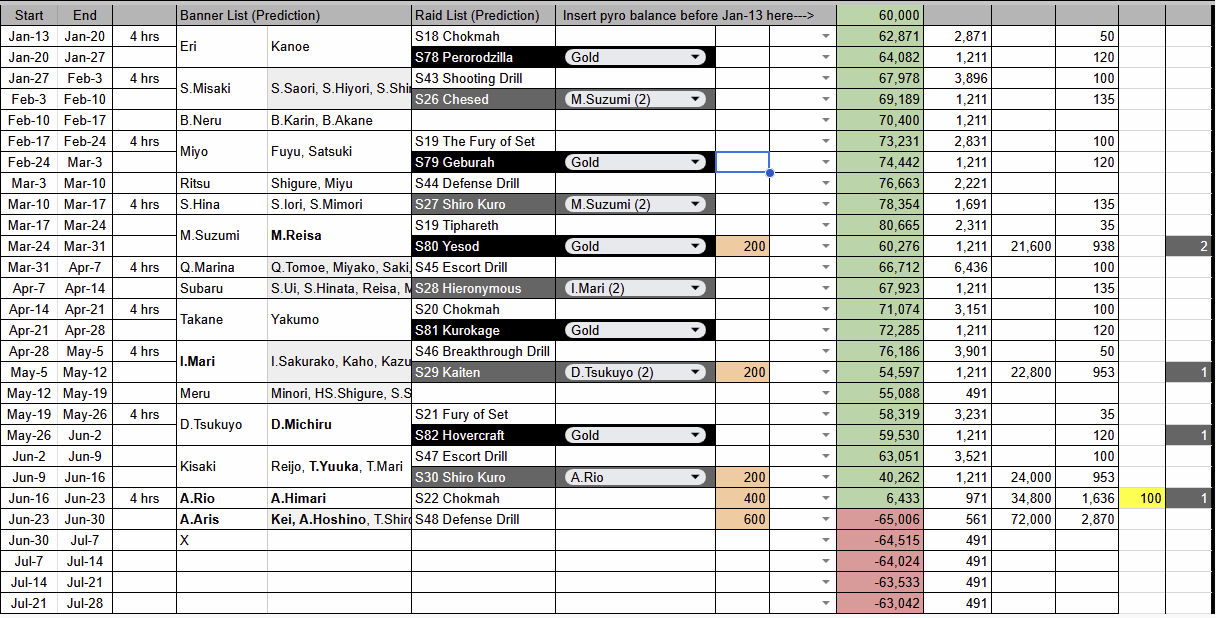Select the S44 Defense Drill cell
The image size is (1216, 618).
tap(484, 183)
